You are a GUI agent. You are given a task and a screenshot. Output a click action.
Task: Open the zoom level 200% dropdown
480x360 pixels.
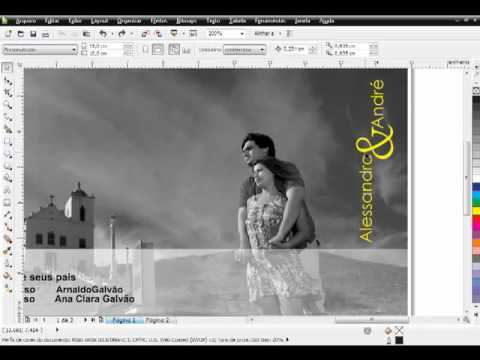[242, 34]
